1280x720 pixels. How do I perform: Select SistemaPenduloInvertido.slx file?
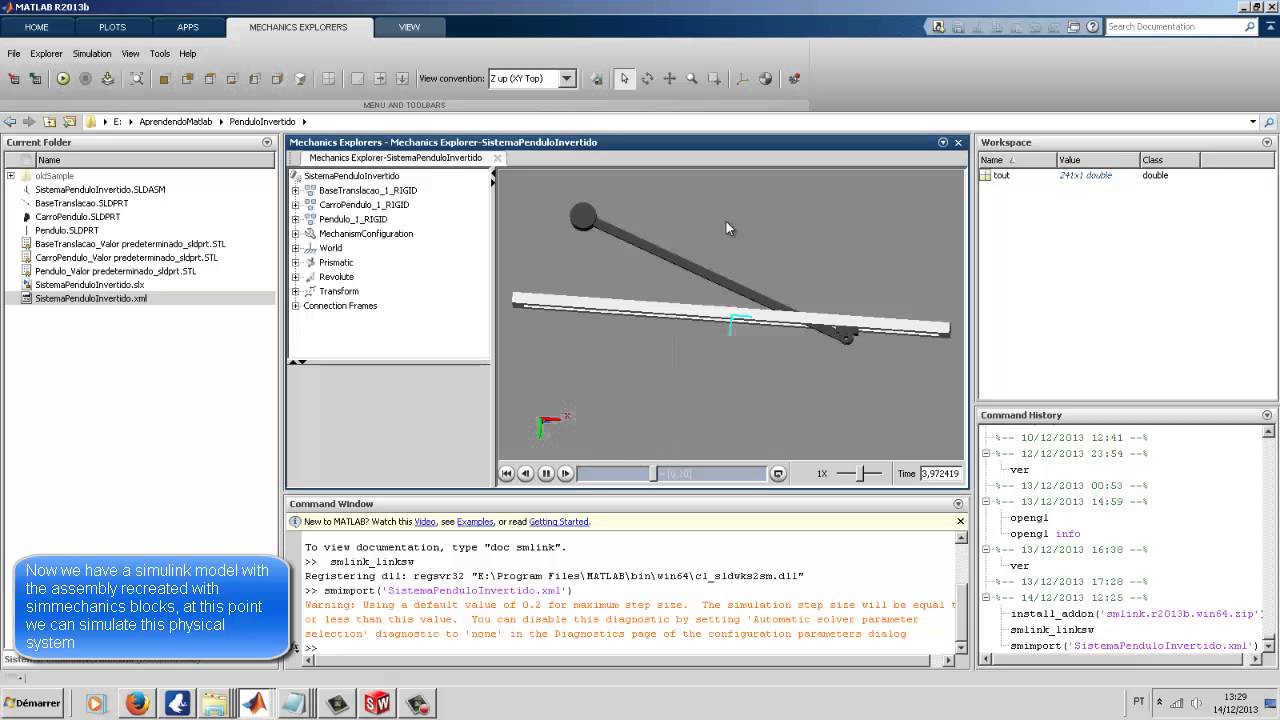pyautogui.click(x=89, y=285)
